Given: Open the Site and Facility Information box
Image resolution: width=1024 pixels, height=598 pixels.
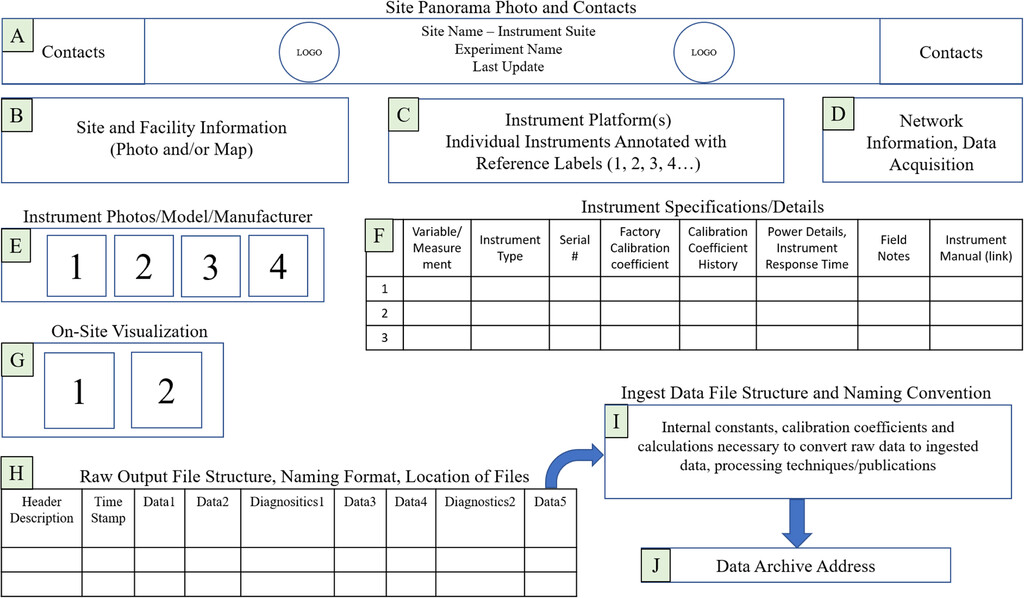Looking at the screenshot, I should coord(175,140).
